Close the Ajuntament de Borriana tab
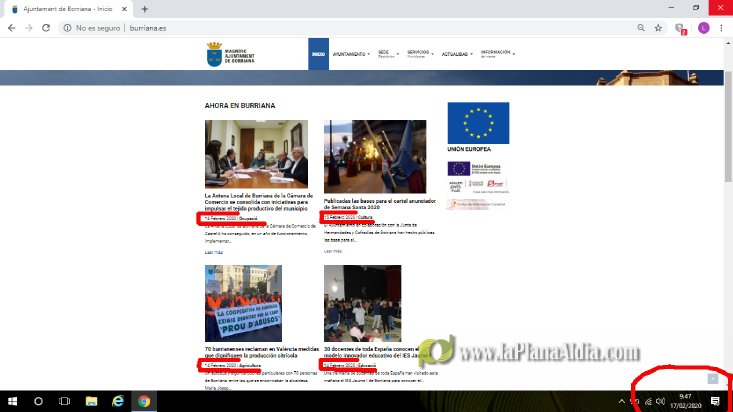 tap(124, 9)
